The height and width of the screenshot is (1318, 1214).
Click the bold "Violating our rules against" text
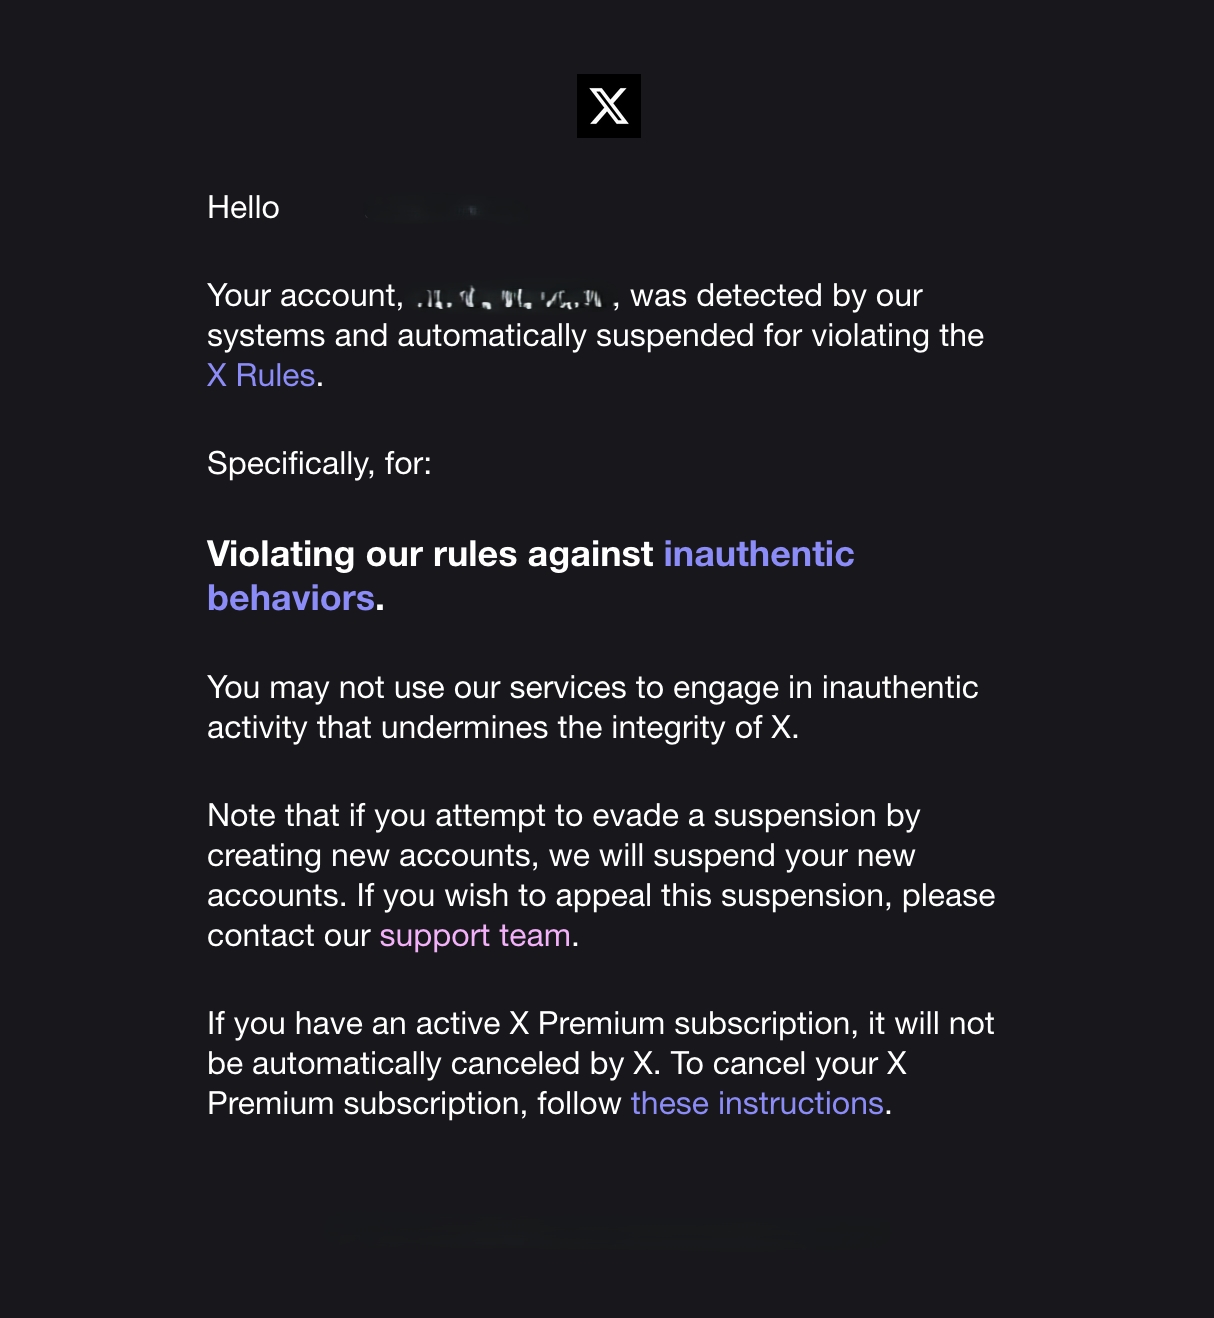point(429,554)
